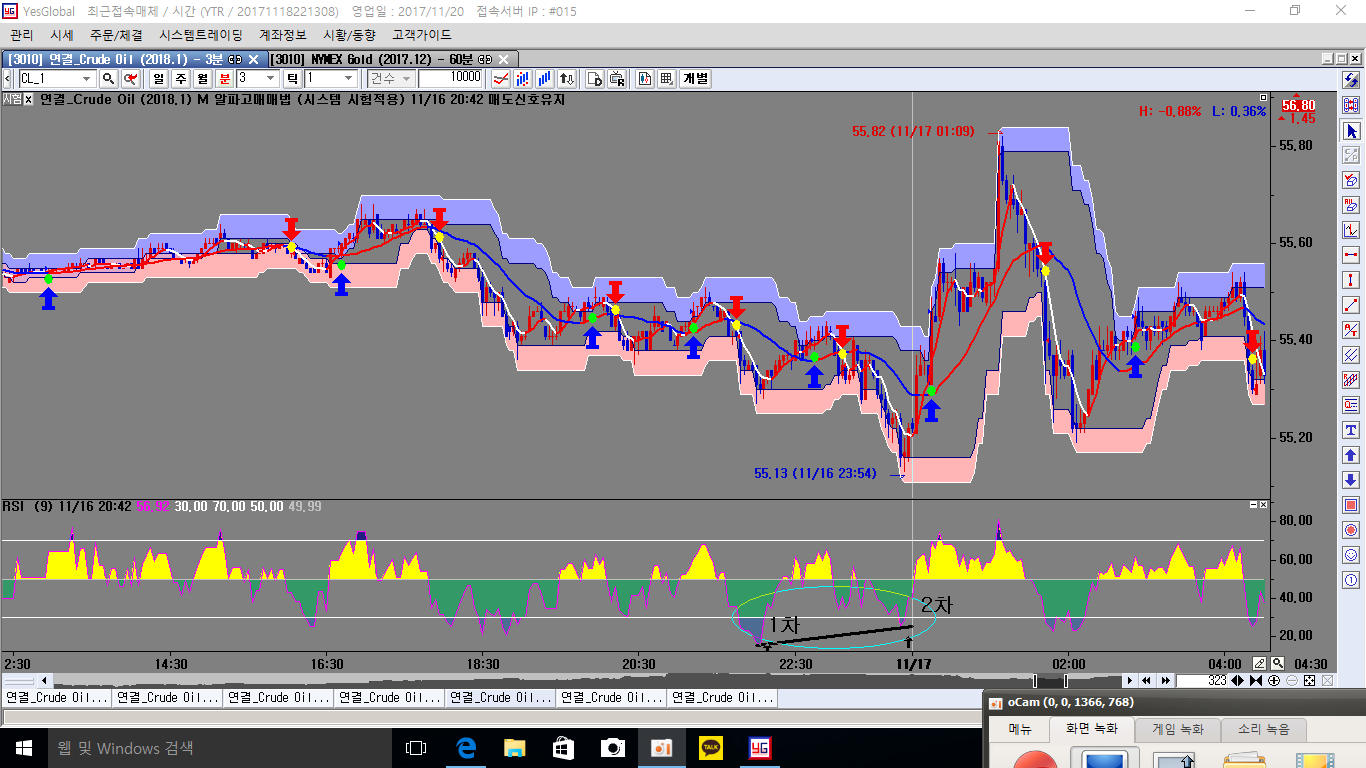Select the text annotation T tool

click(x=1351, y=430)
